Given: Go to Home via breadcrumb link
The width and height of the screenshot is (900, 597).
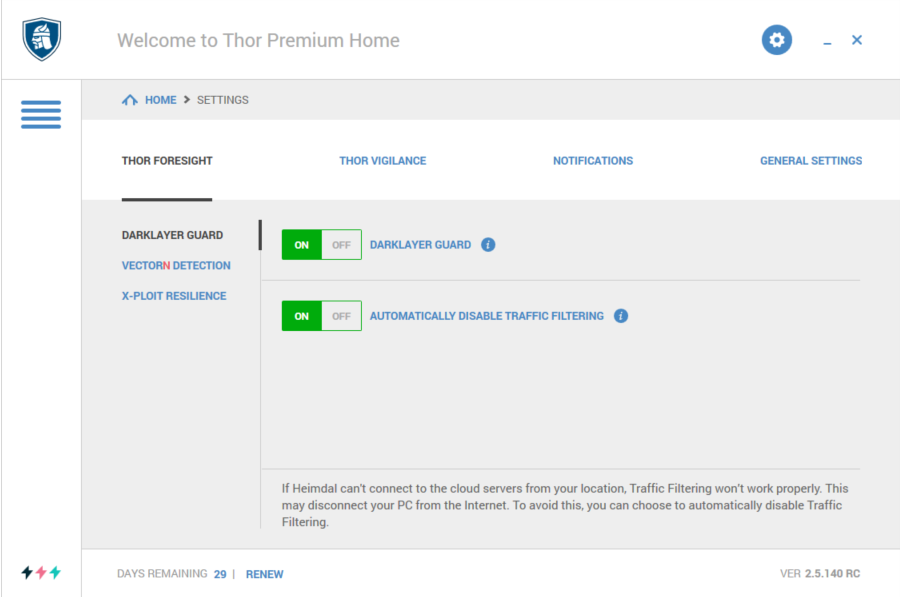Looking at the screenshot, I should [161, 100].
